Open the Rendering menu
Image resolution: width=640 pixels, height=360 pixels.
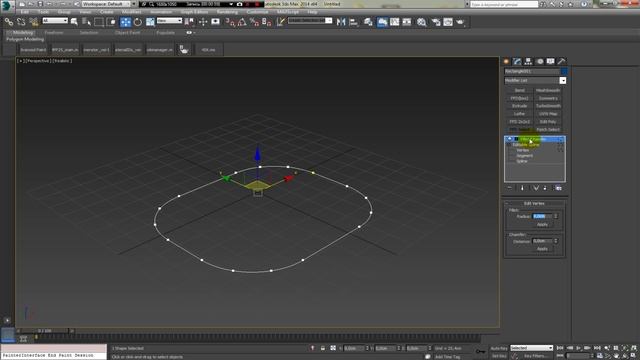click(227, 12)
